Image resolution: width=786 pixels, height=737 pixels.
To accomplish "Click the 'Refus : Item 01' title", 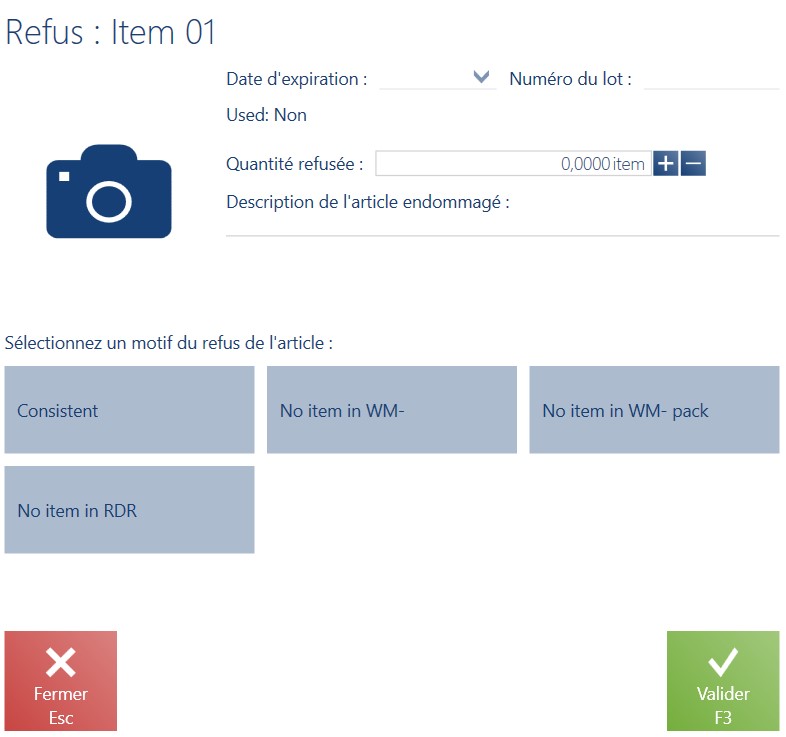I will coord(110,32).
